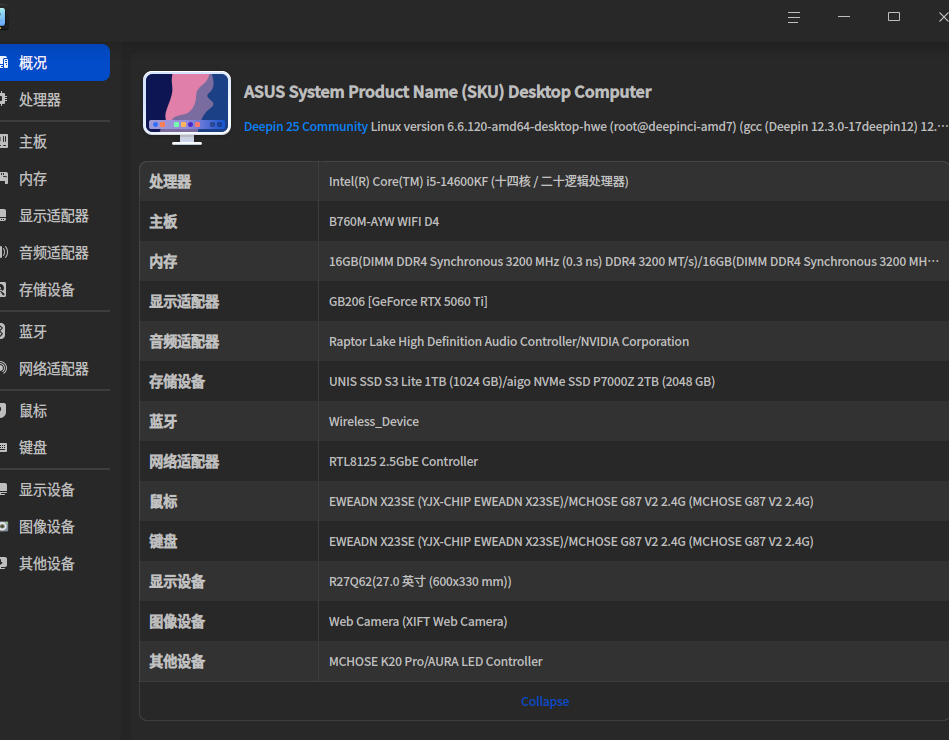Open the hamburger main menu

pos(794,17)
